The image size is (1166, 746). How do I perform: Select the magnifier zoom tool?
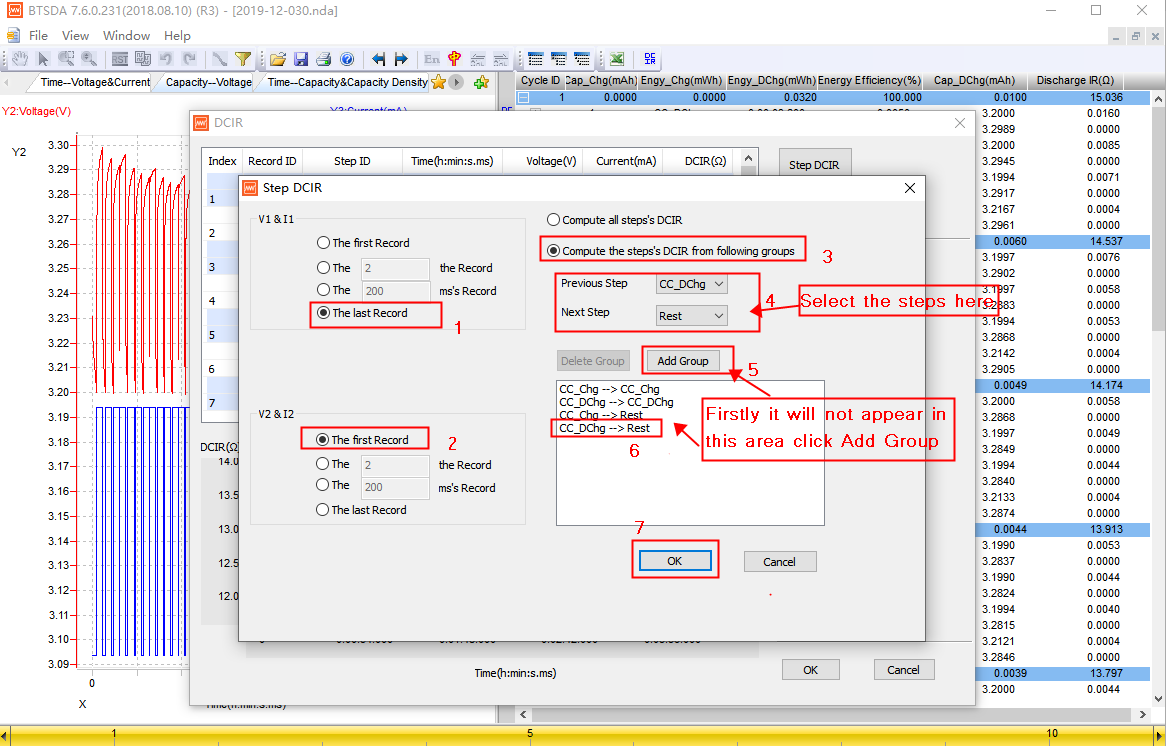[x=89, y=59]
